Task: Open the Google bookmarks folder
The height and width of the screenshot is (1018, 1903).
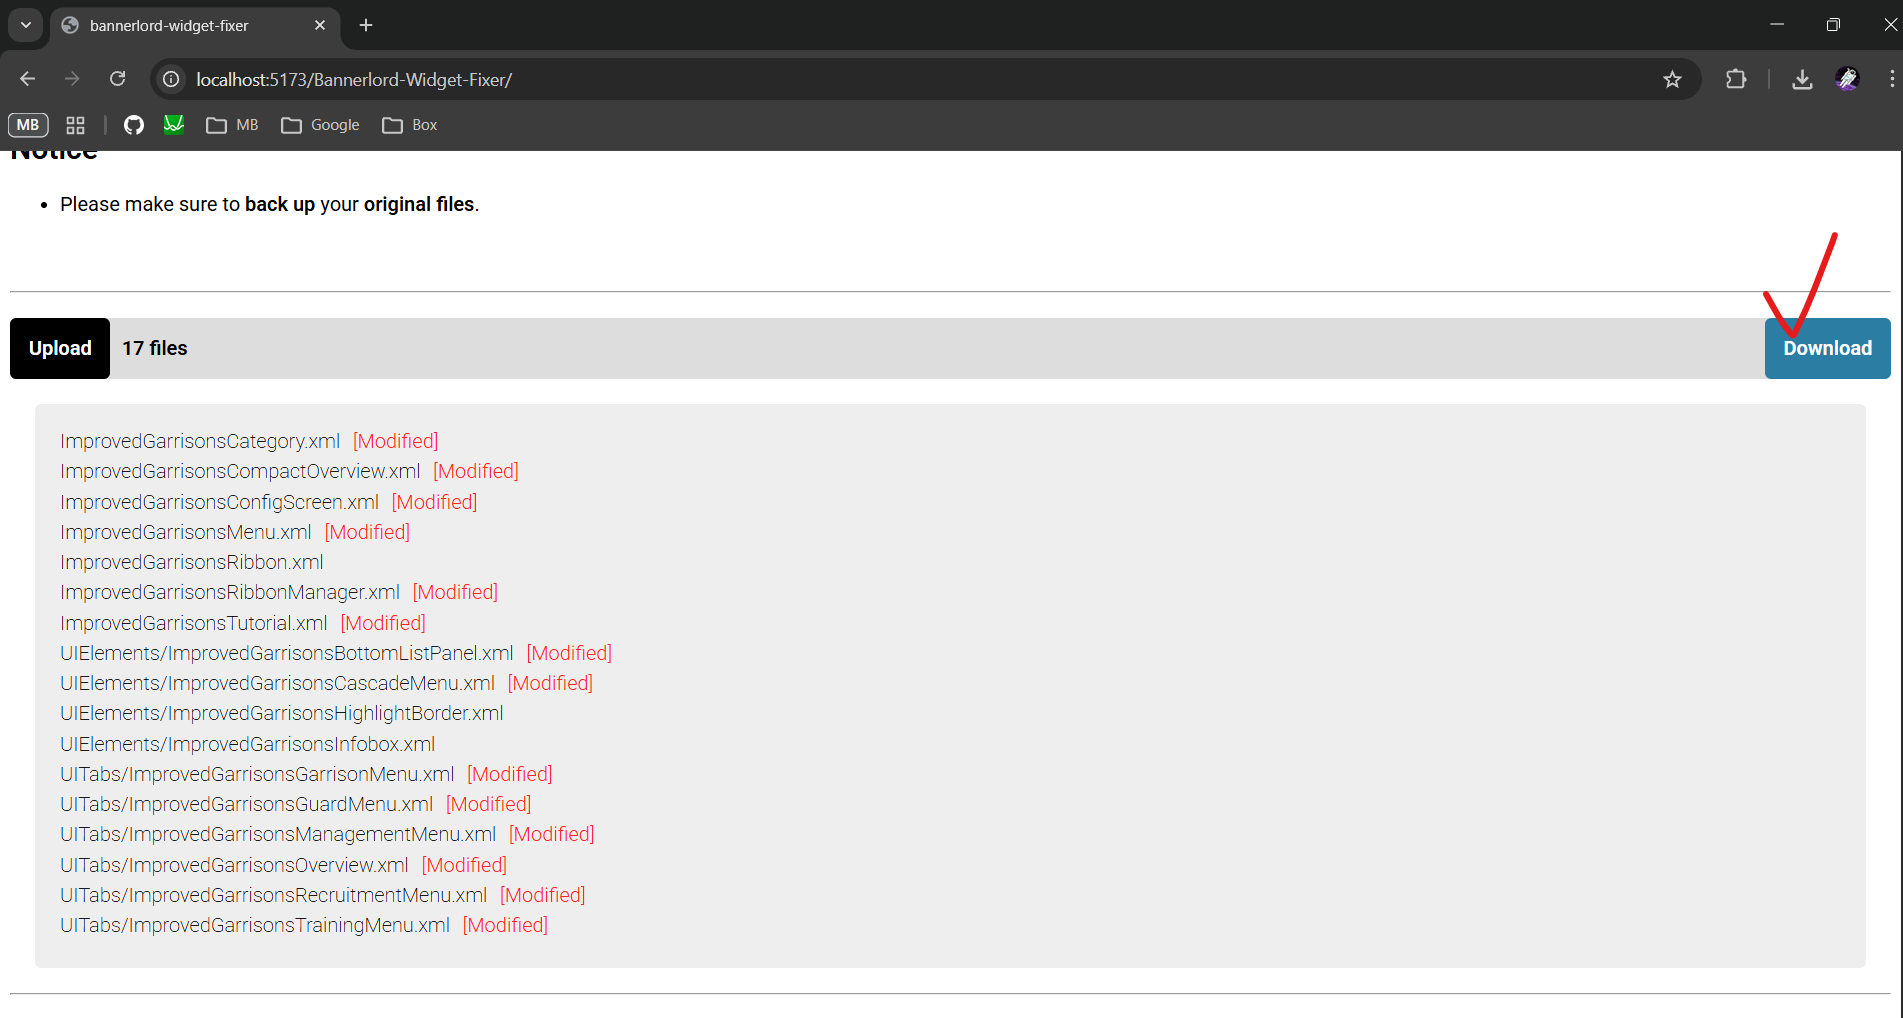Action: pos(320,125)
